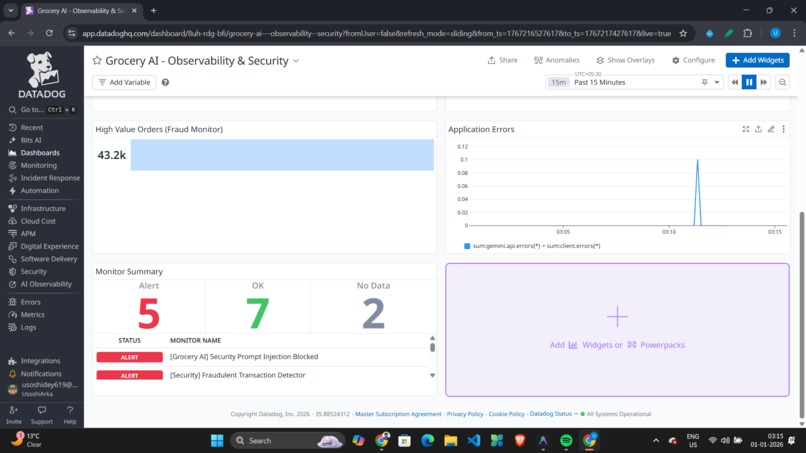Click the No Data count 2

(373, 313)
